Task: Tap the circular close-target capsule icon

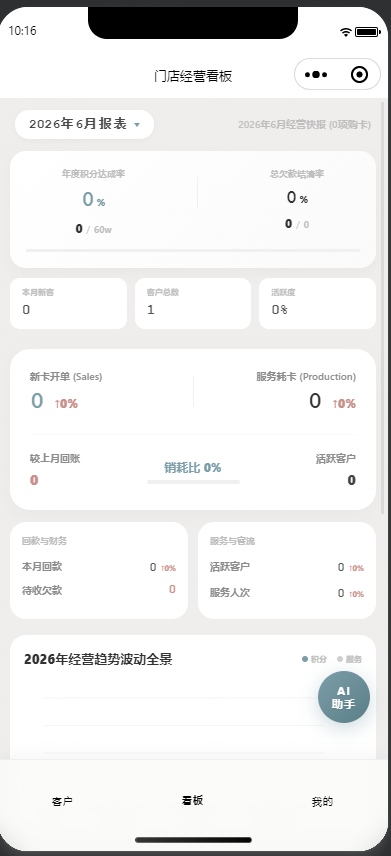Action: pos(359,74)
